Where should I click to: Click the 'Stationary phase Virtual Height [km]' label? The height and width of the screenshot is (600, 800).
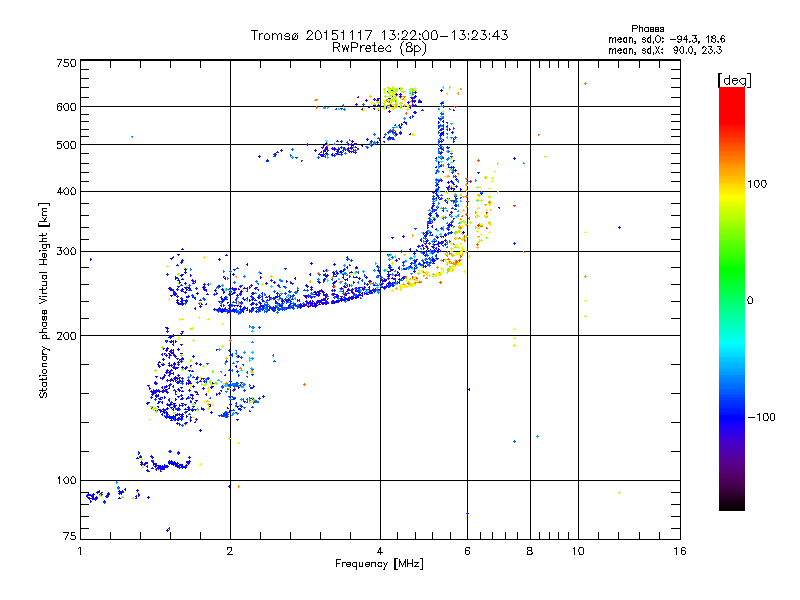(x=44, y=300)
